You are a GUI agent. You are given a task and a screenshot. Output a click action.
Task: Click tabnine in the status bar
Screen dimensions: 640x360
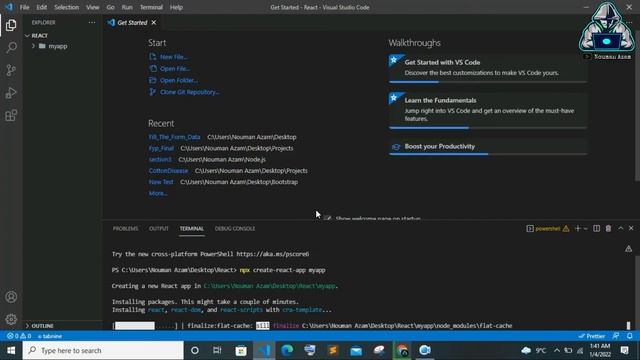point(50,336)
